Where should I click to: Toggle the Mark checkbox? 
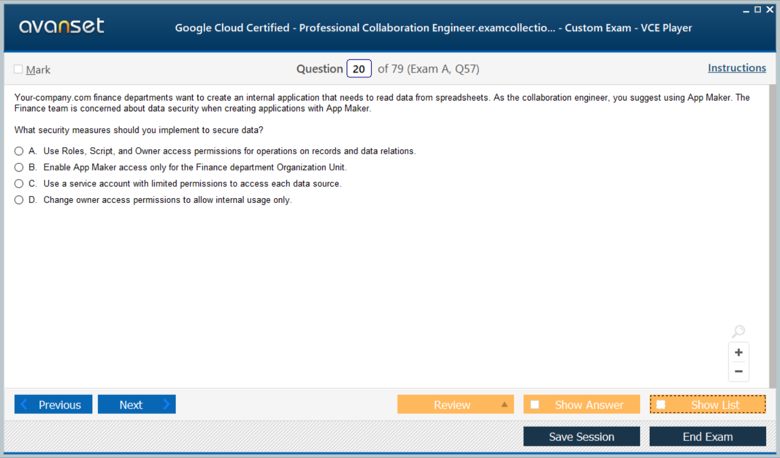(18, 69)
